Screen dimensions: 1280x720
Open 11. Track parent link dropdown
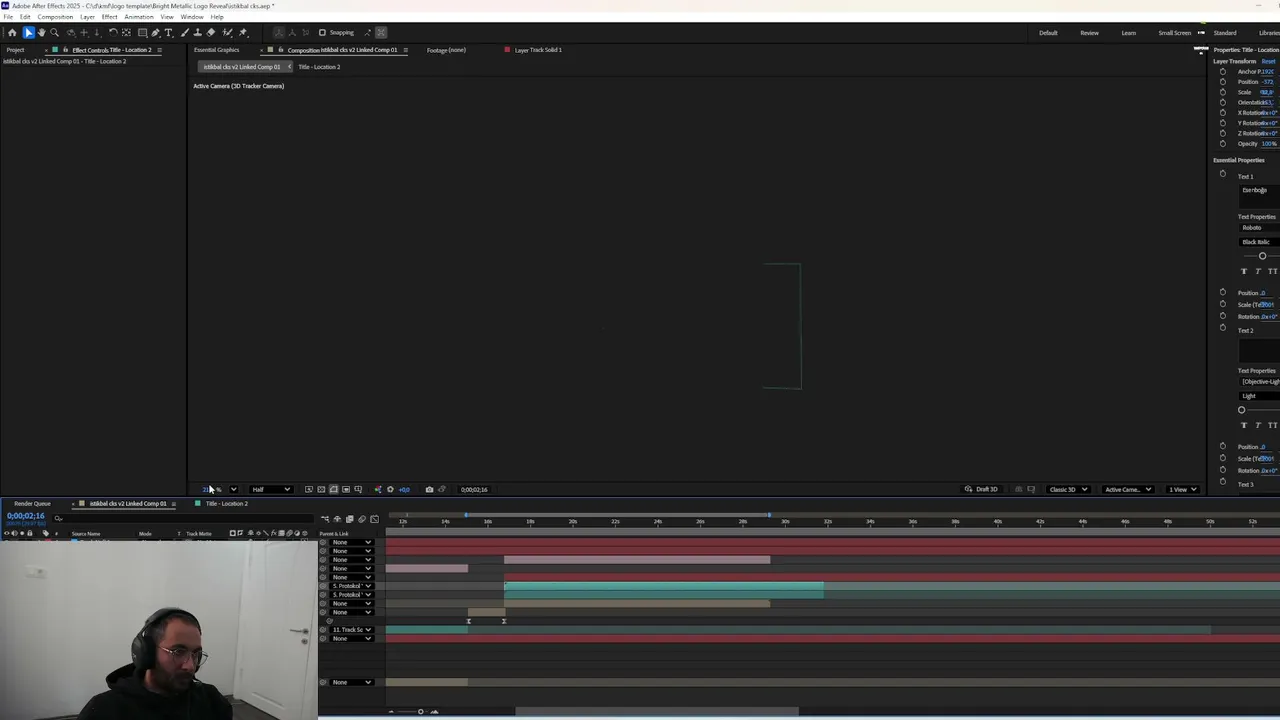point(352,630)
